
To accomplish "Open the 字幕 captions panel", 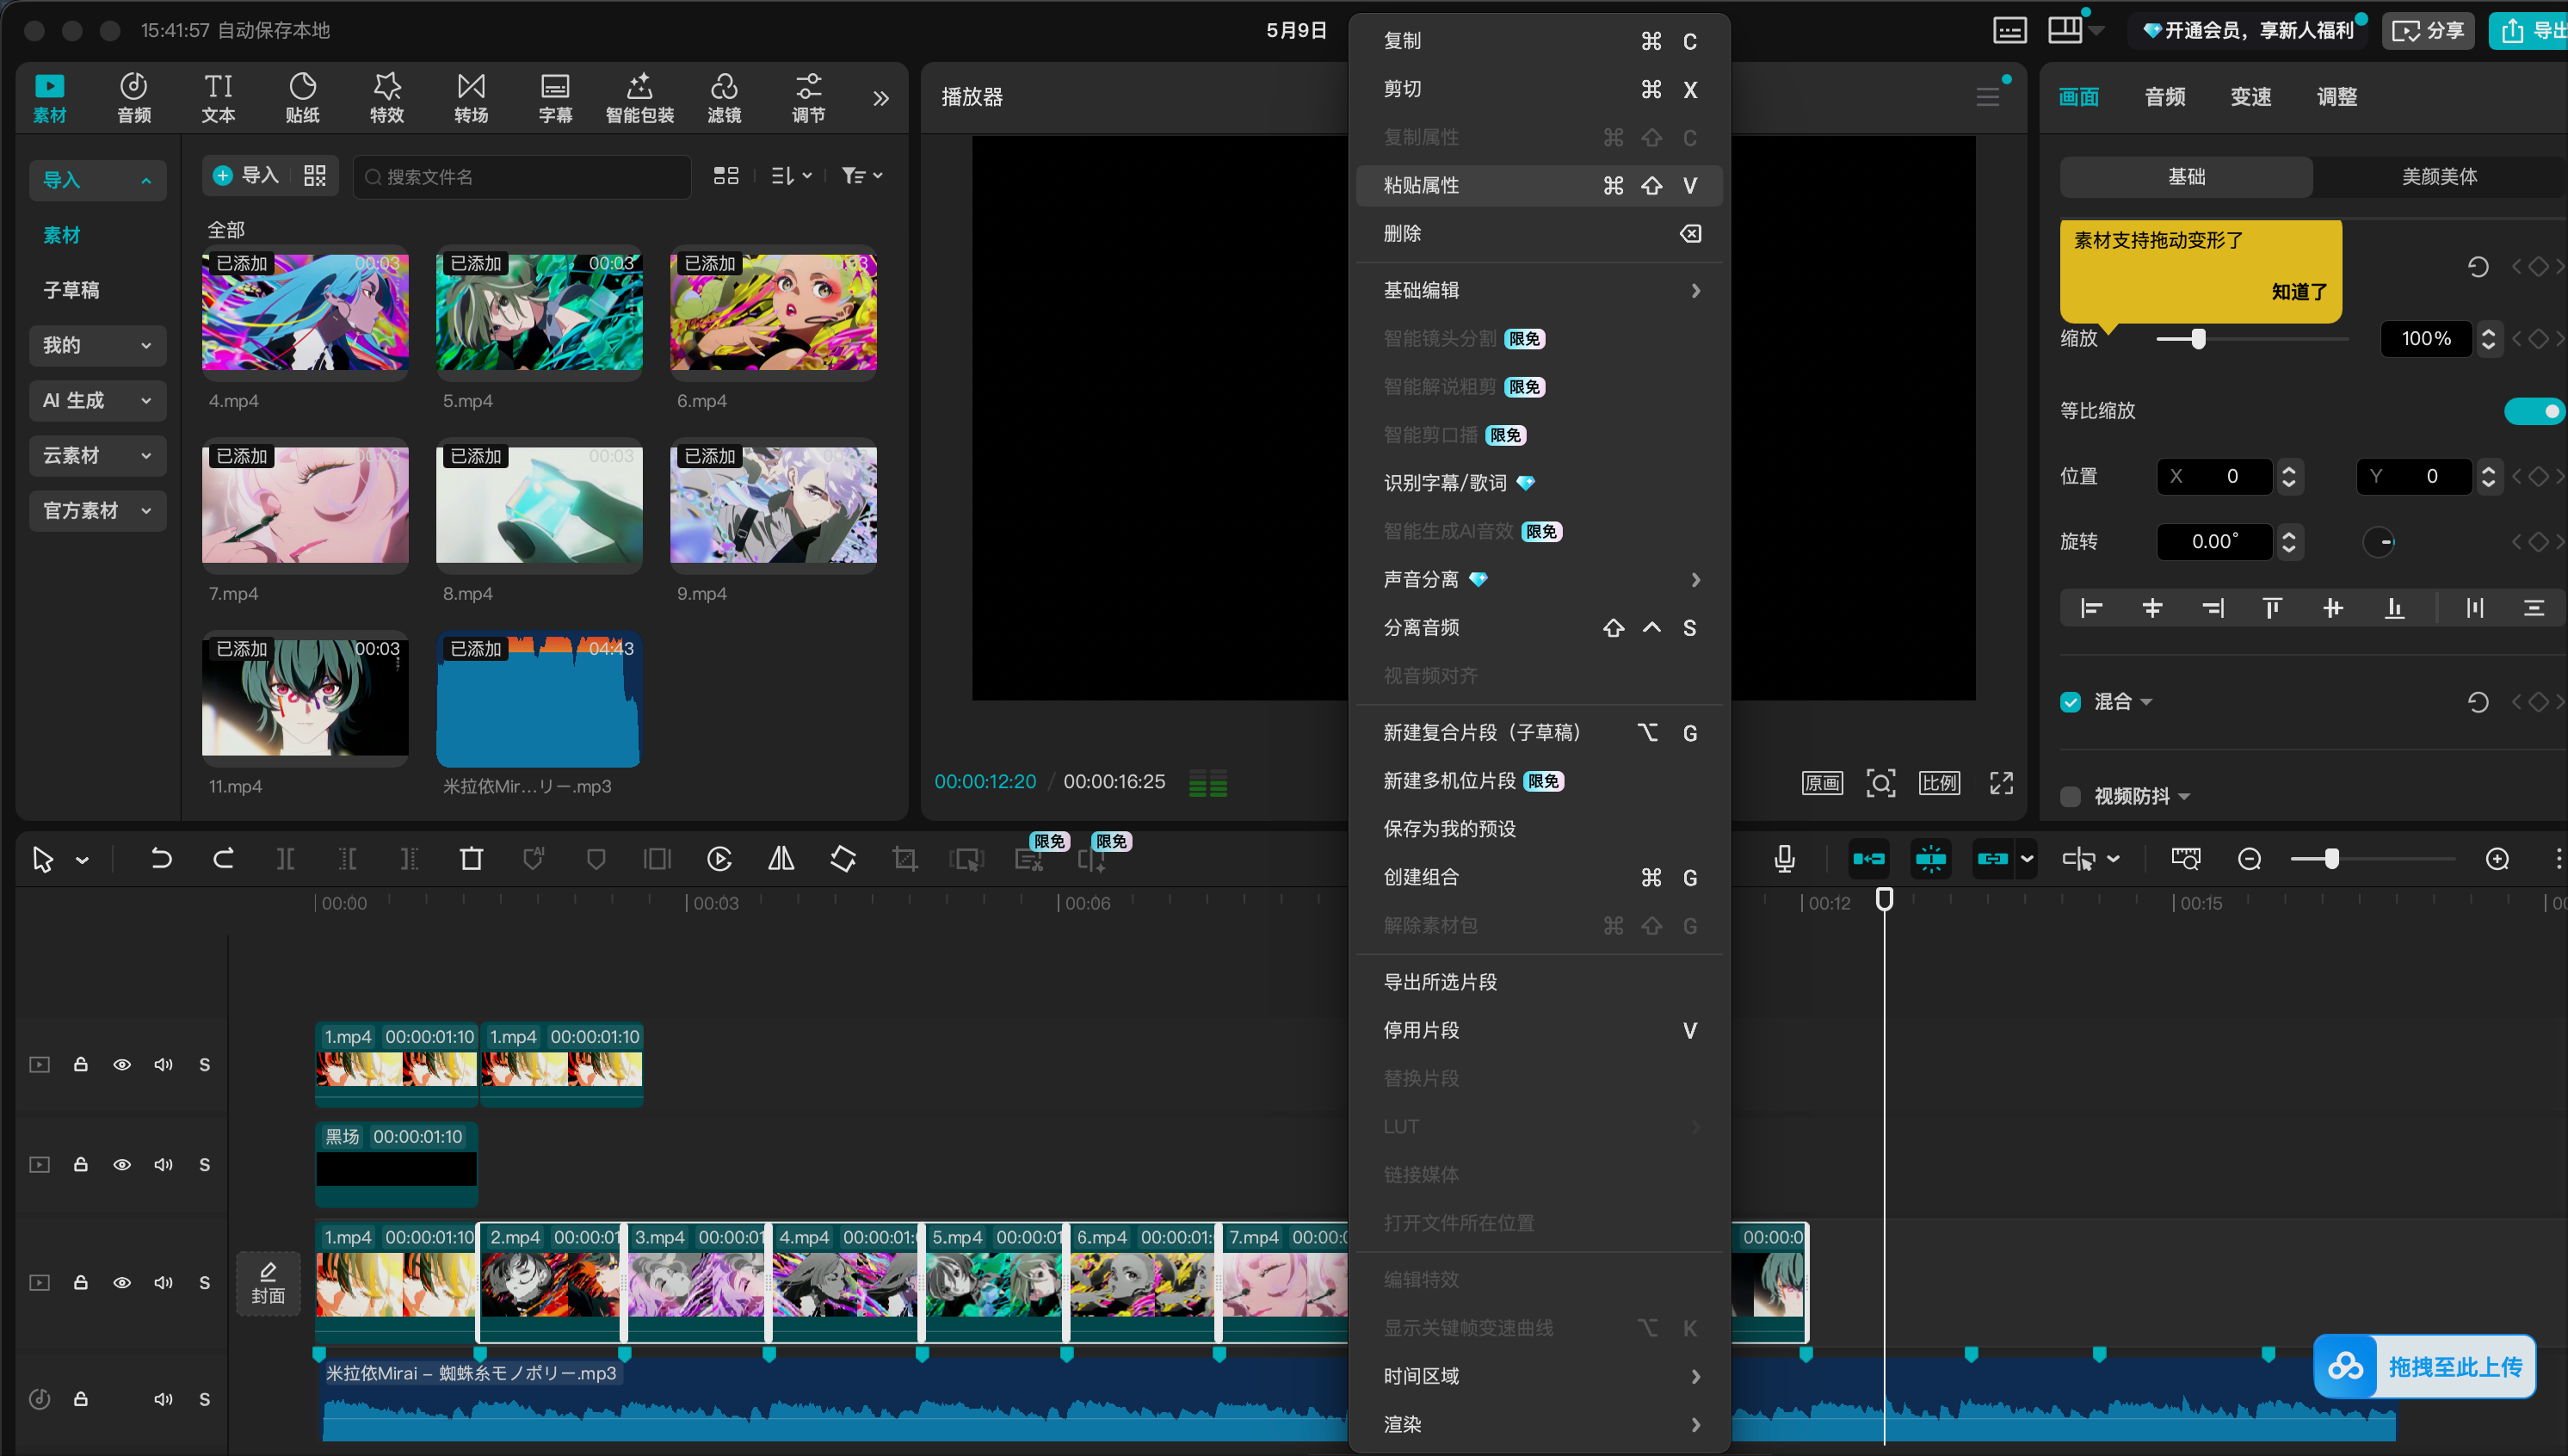I will coord(555,98).
